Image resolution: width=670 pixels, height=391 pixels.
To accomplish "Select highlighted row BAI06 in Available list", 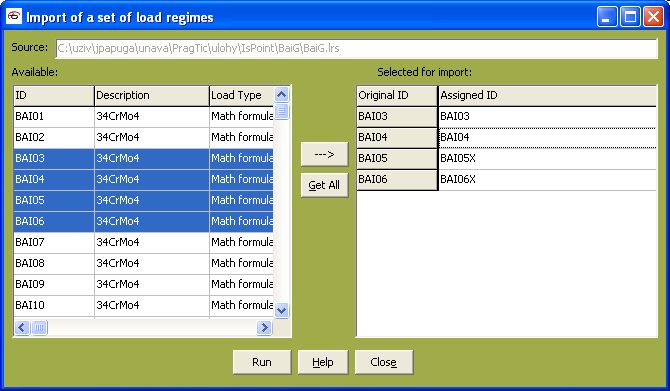I will click(x=144, y=221).
